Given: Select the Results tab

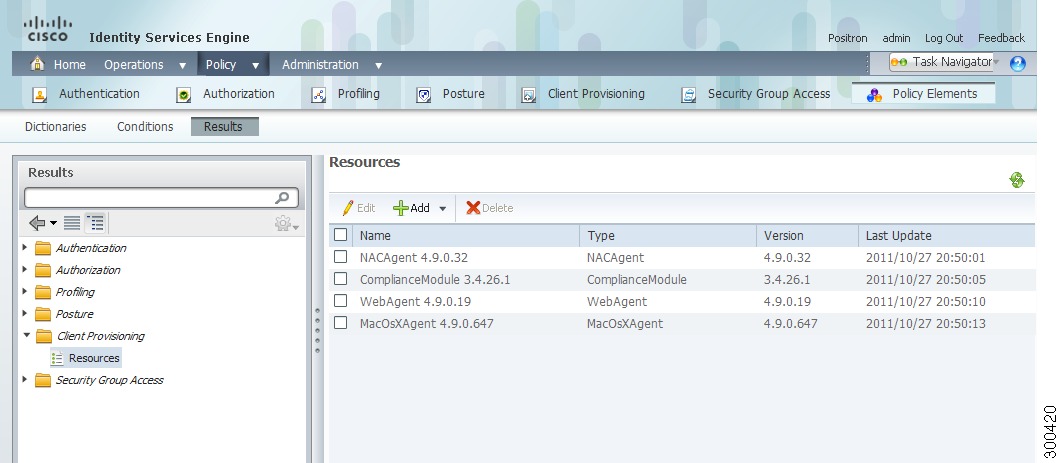Looking at the screenshot, I should [x=225, y=126].
